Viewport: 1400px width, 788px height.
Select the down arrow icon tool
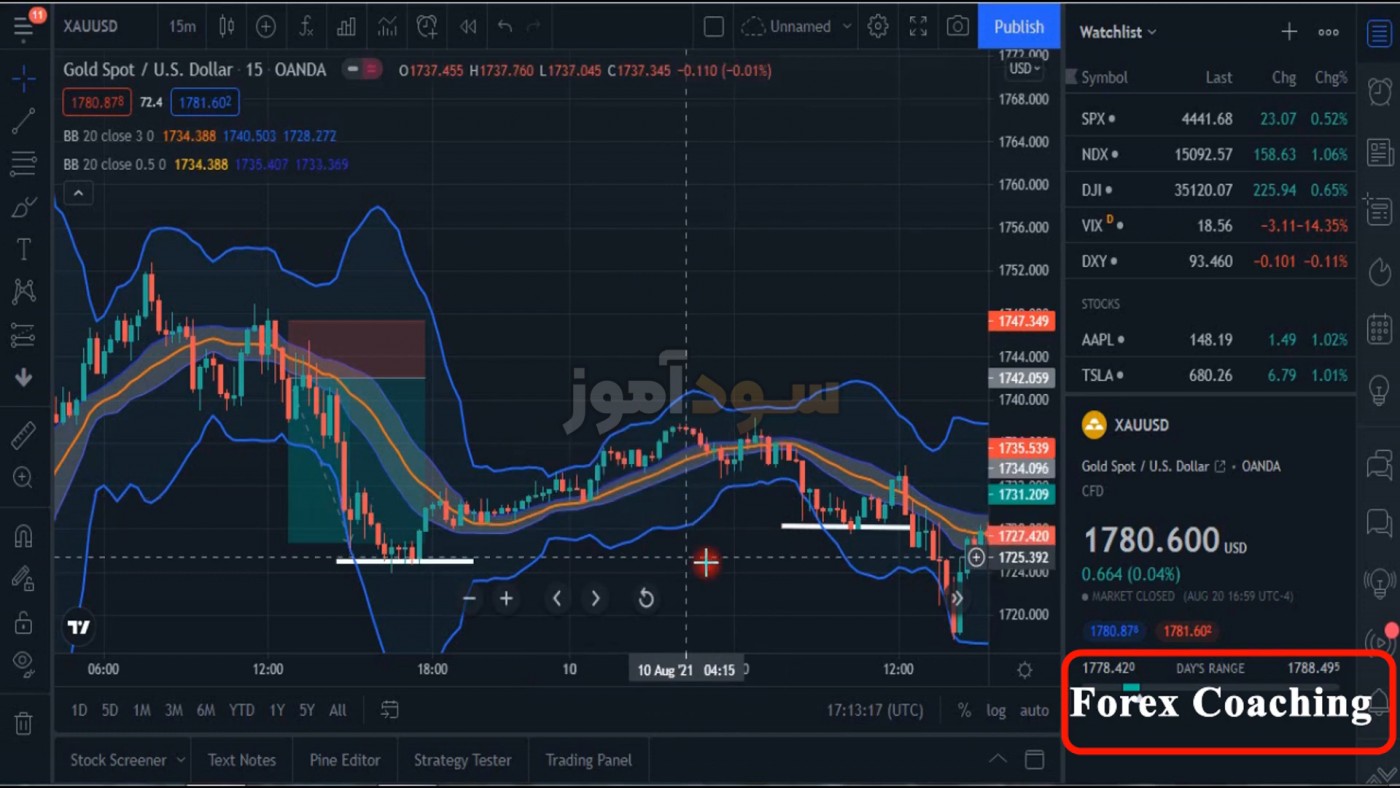(23, 377)
